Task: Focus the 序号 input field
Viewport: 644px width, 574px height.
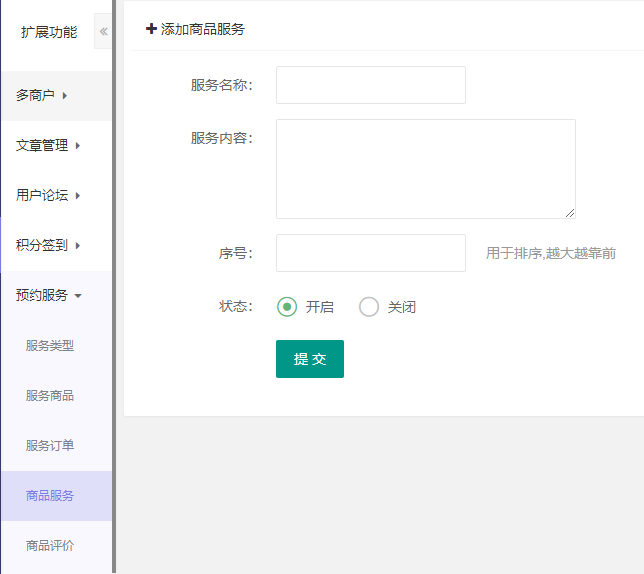Action: click(x=370, y=253)
